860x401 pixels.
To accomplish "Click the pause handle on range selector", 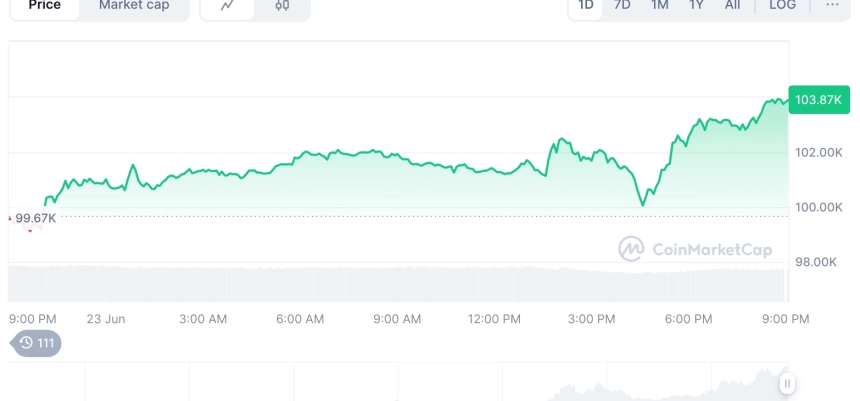I will point(787,383).
